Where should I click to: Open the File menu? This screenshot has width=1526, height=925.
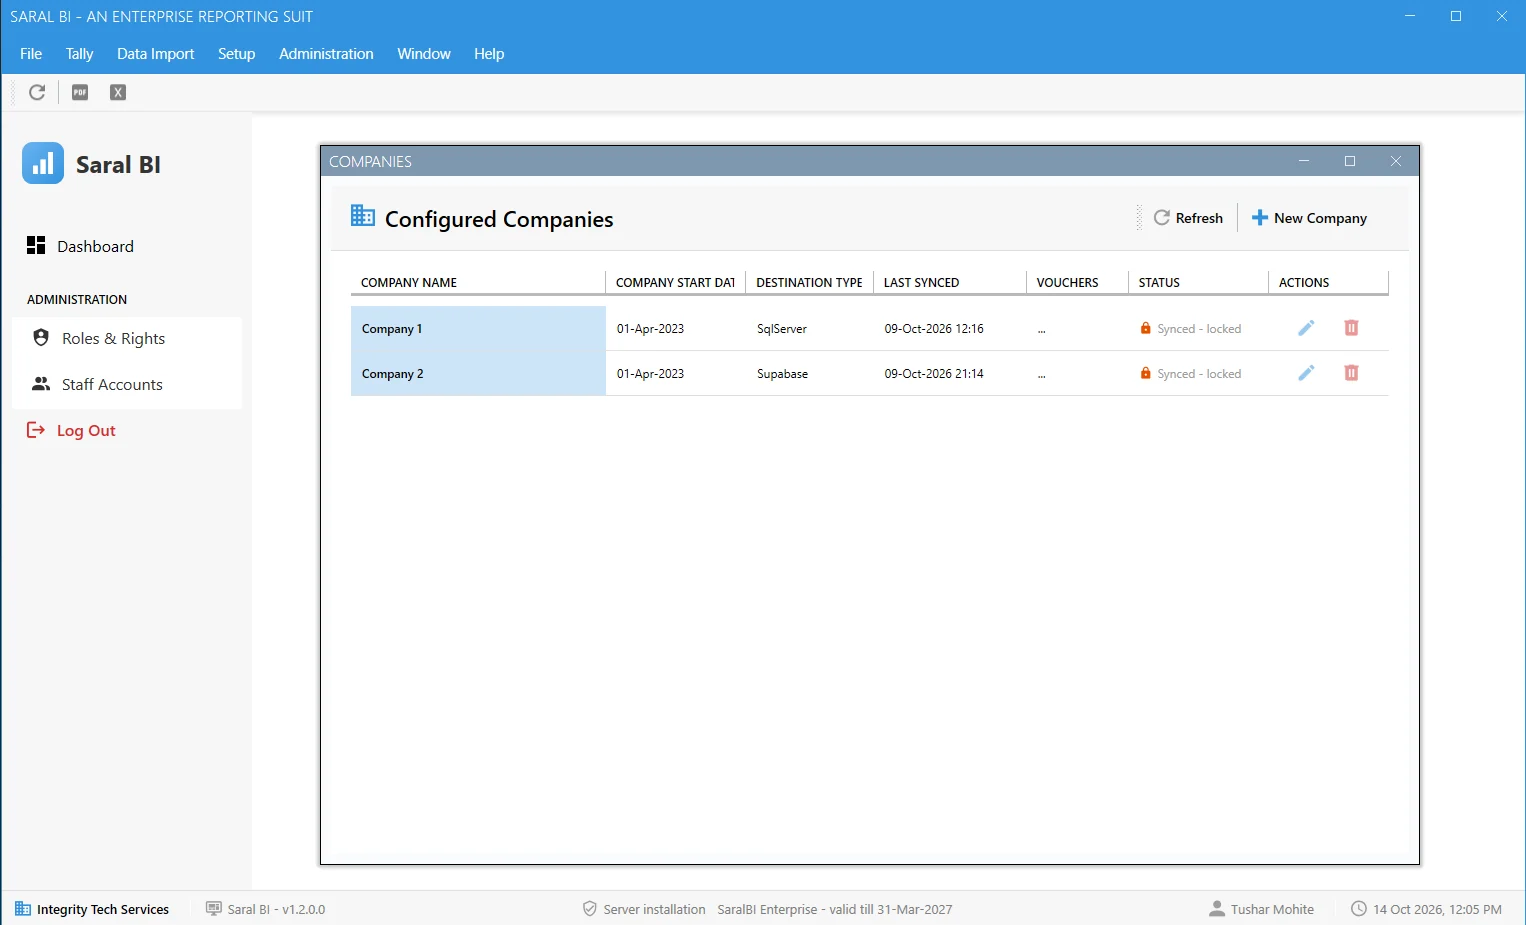pyautogui.click(x=31, y=54)
